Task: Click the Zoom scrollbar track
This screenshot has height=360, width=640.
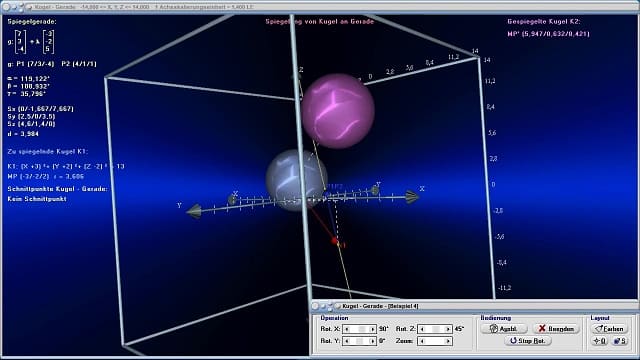Action: pyautogui.click(x=435, y=341)
